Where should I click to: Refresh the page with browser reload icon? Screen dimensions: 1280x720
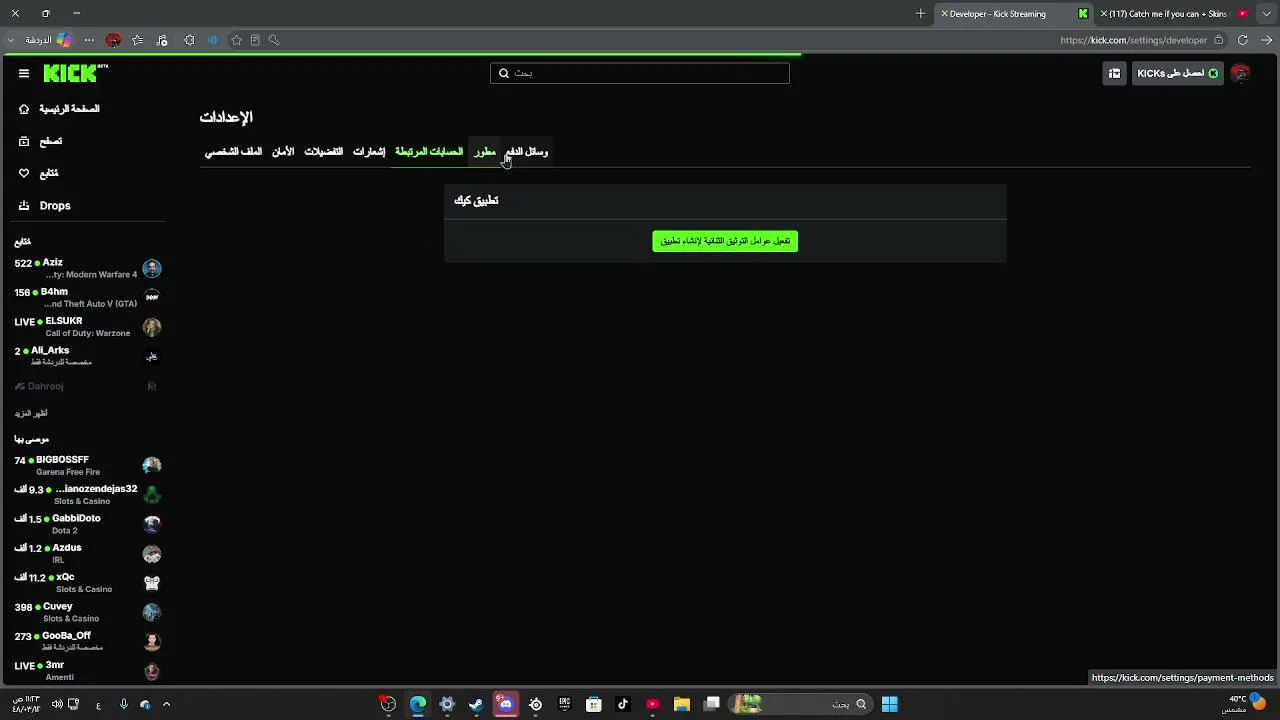[x=1242, y=40]
